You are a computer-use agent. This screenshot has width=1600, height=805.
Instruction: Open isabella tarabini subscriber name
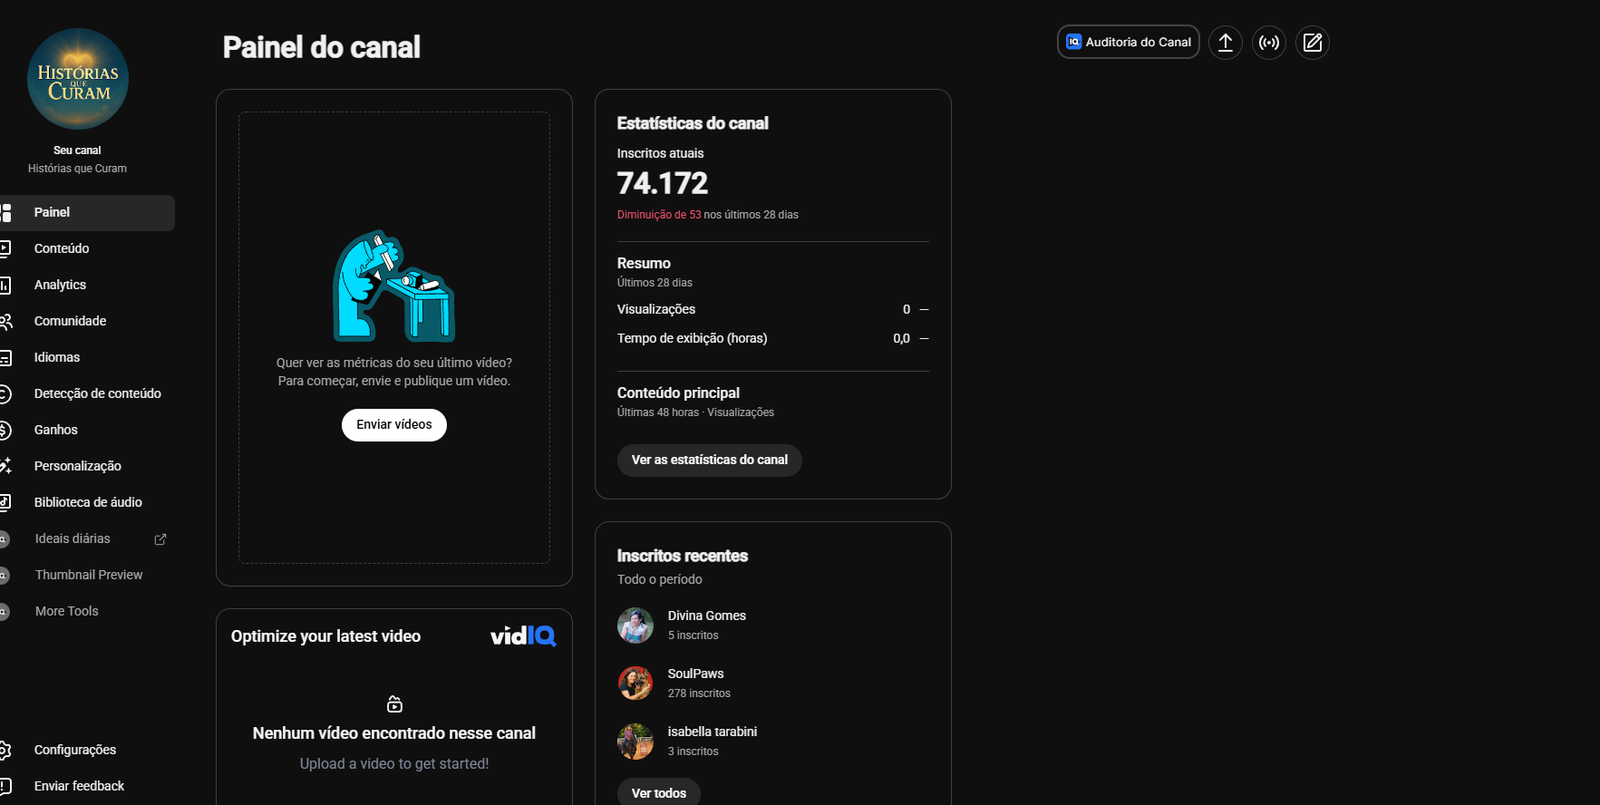712,732
